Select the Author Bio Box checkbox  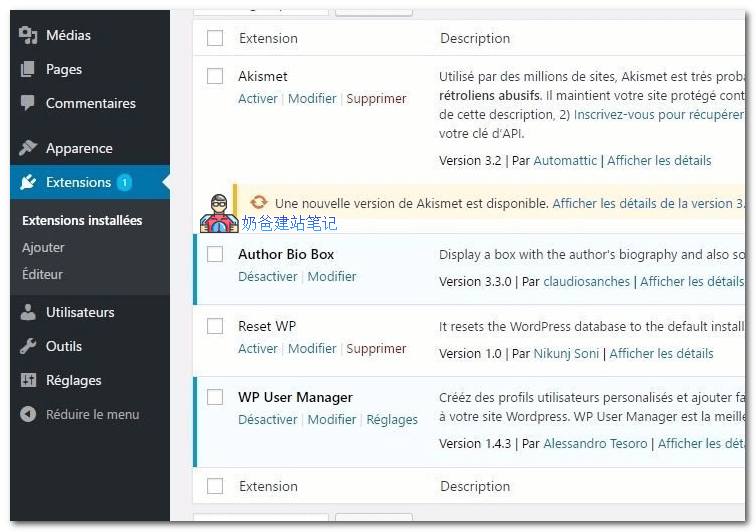215,254
